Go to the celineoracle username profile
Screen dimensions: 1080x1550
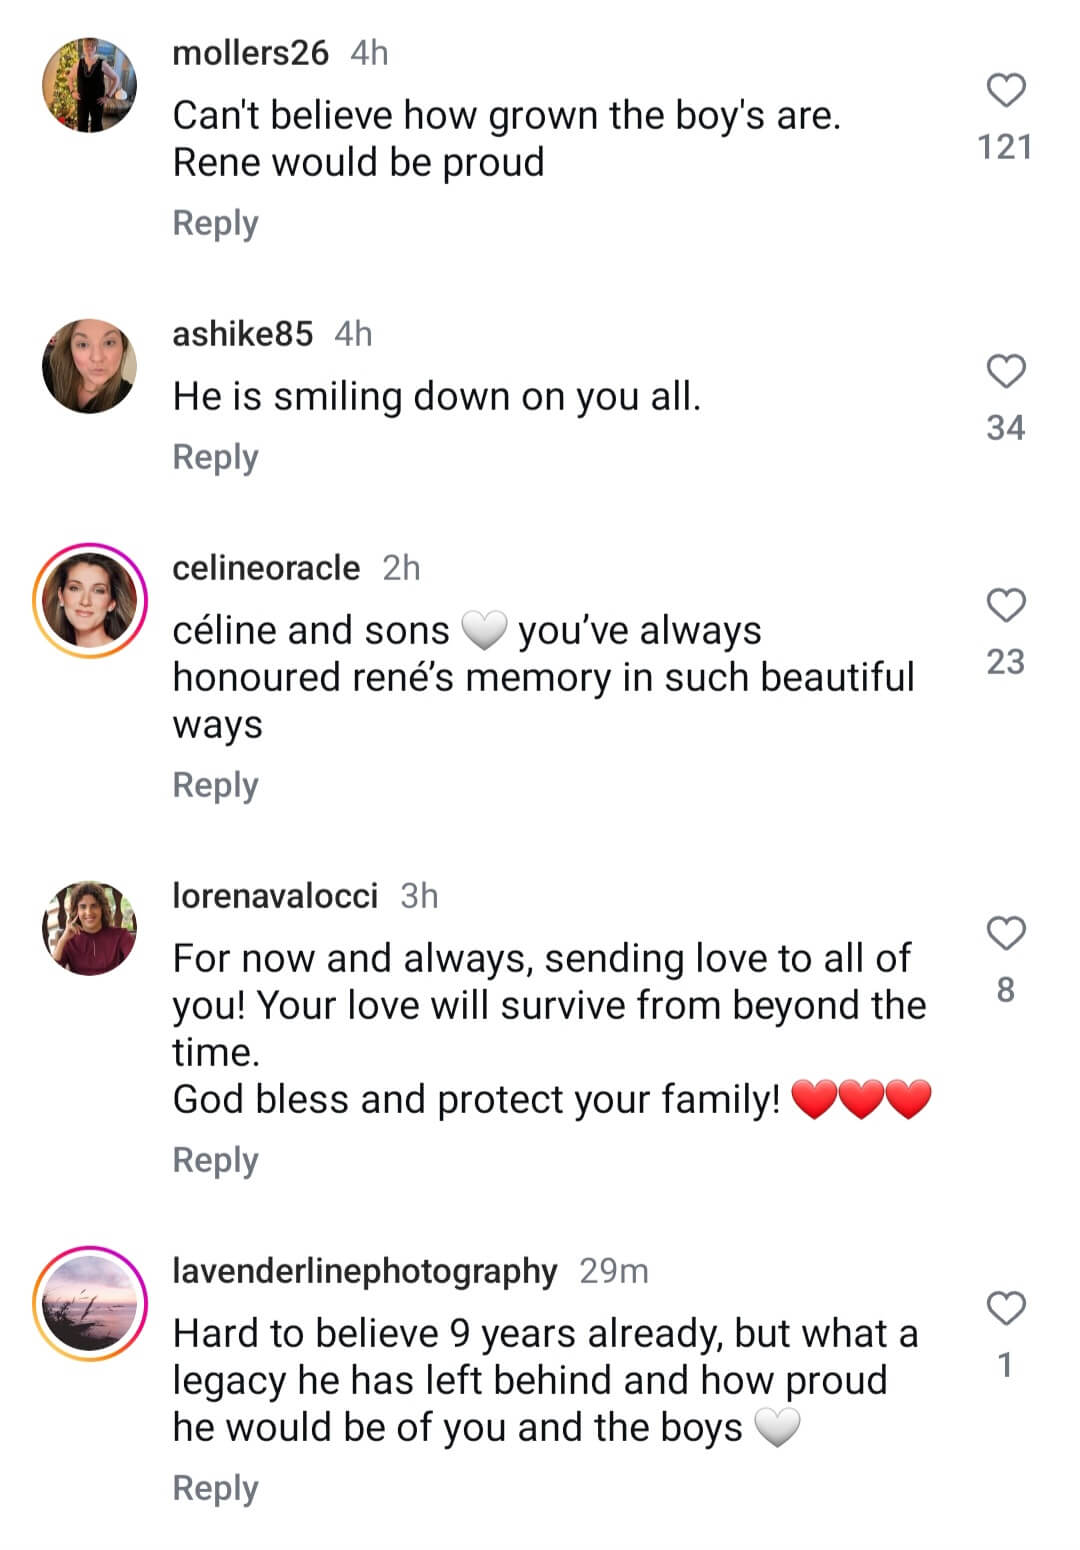266,568
